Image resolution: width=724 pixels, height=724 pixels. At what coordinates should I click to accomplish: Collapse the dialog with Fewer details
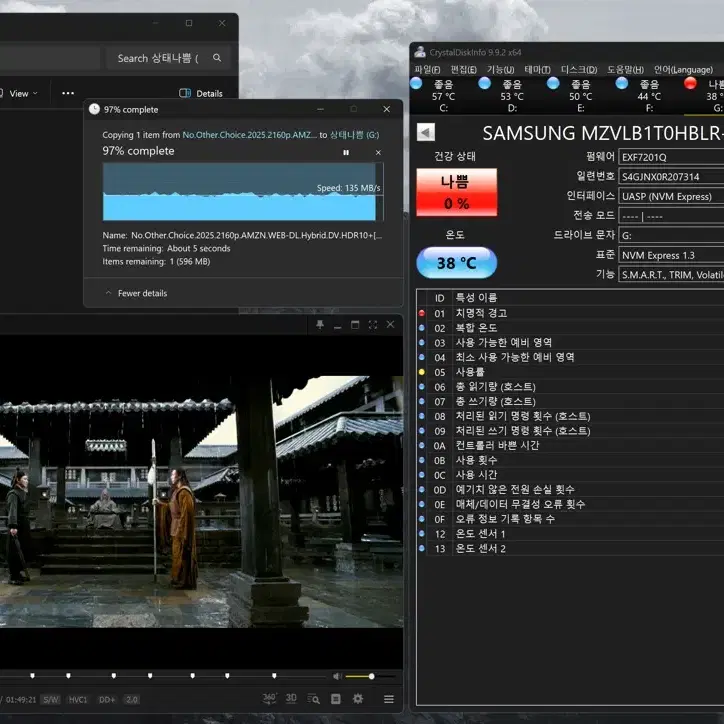136,293
